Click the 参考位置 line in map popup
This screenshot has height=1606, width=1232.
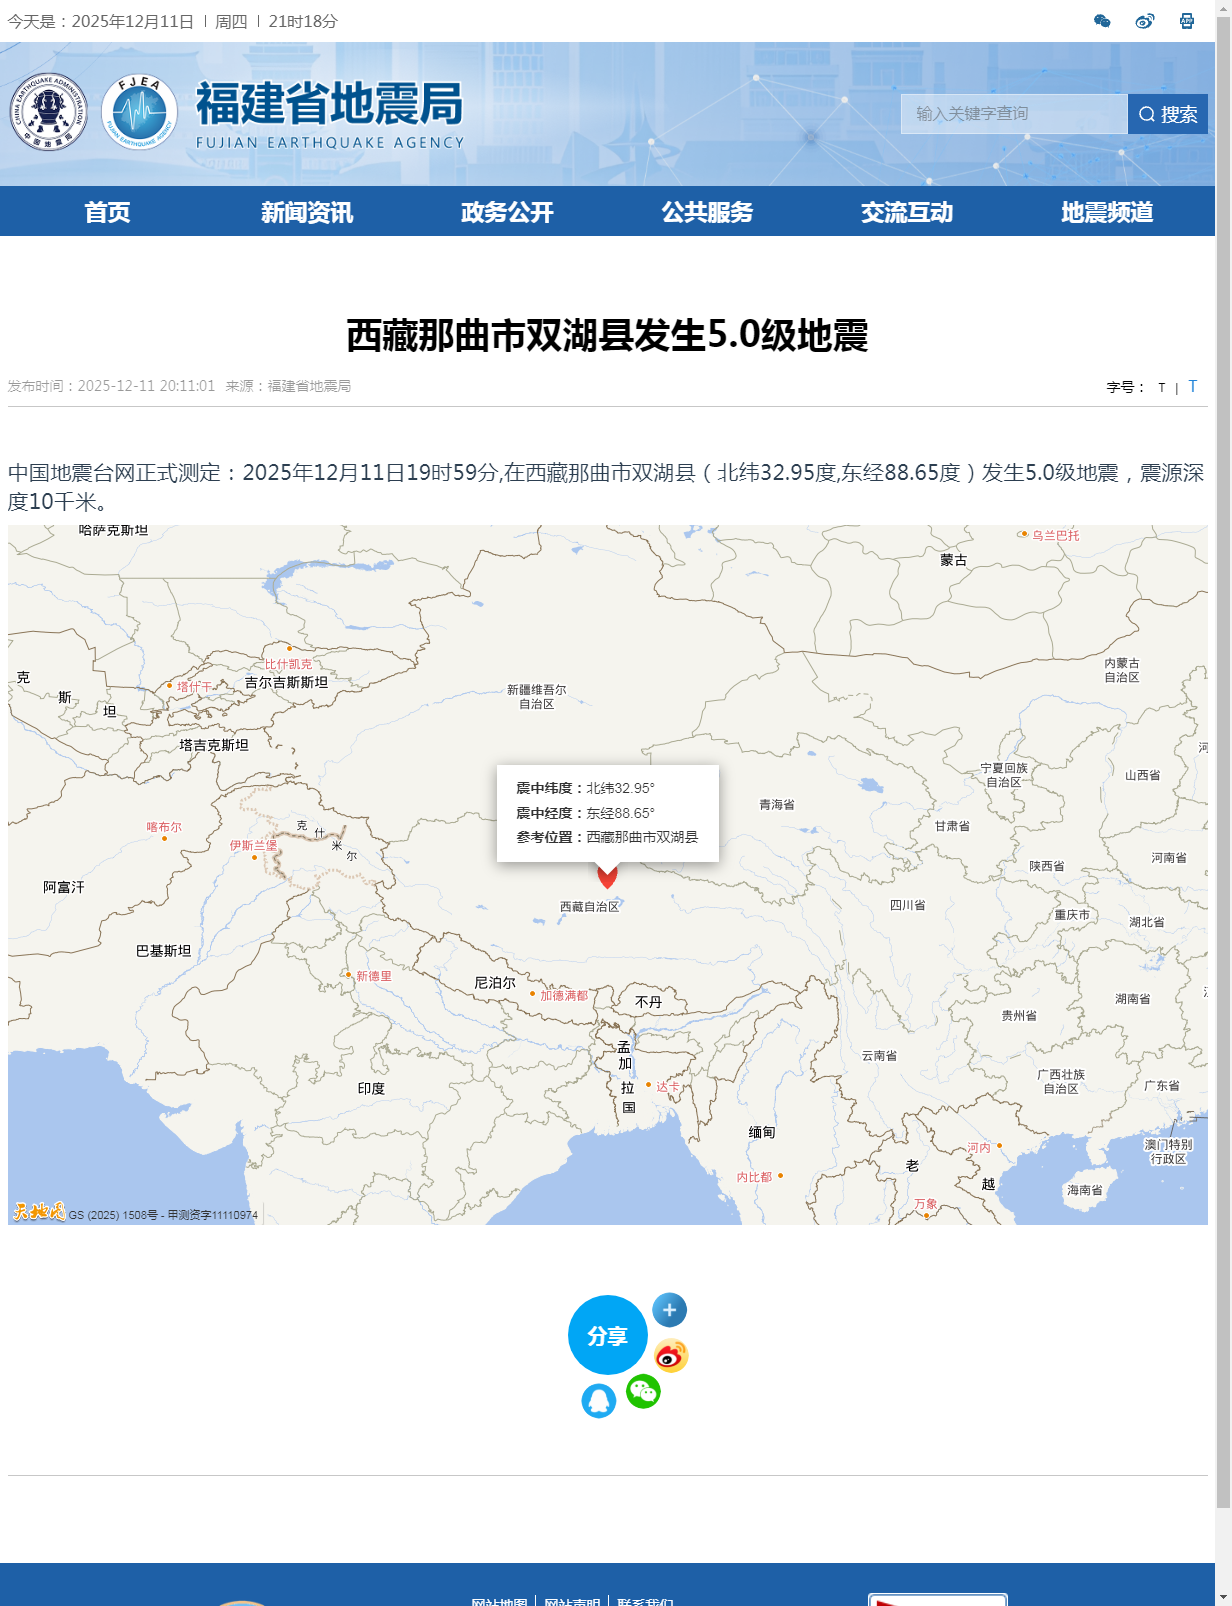(607, 837)
